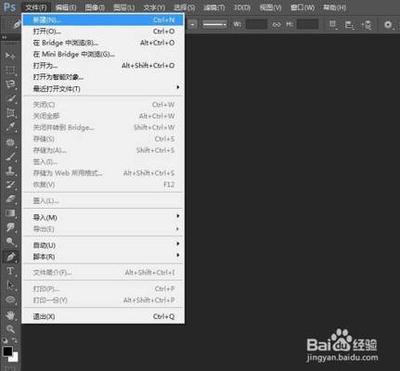The width and height of the screenshot is (400, 371).
Task: Select the Magic Wand tool
Action: point(10,98)
